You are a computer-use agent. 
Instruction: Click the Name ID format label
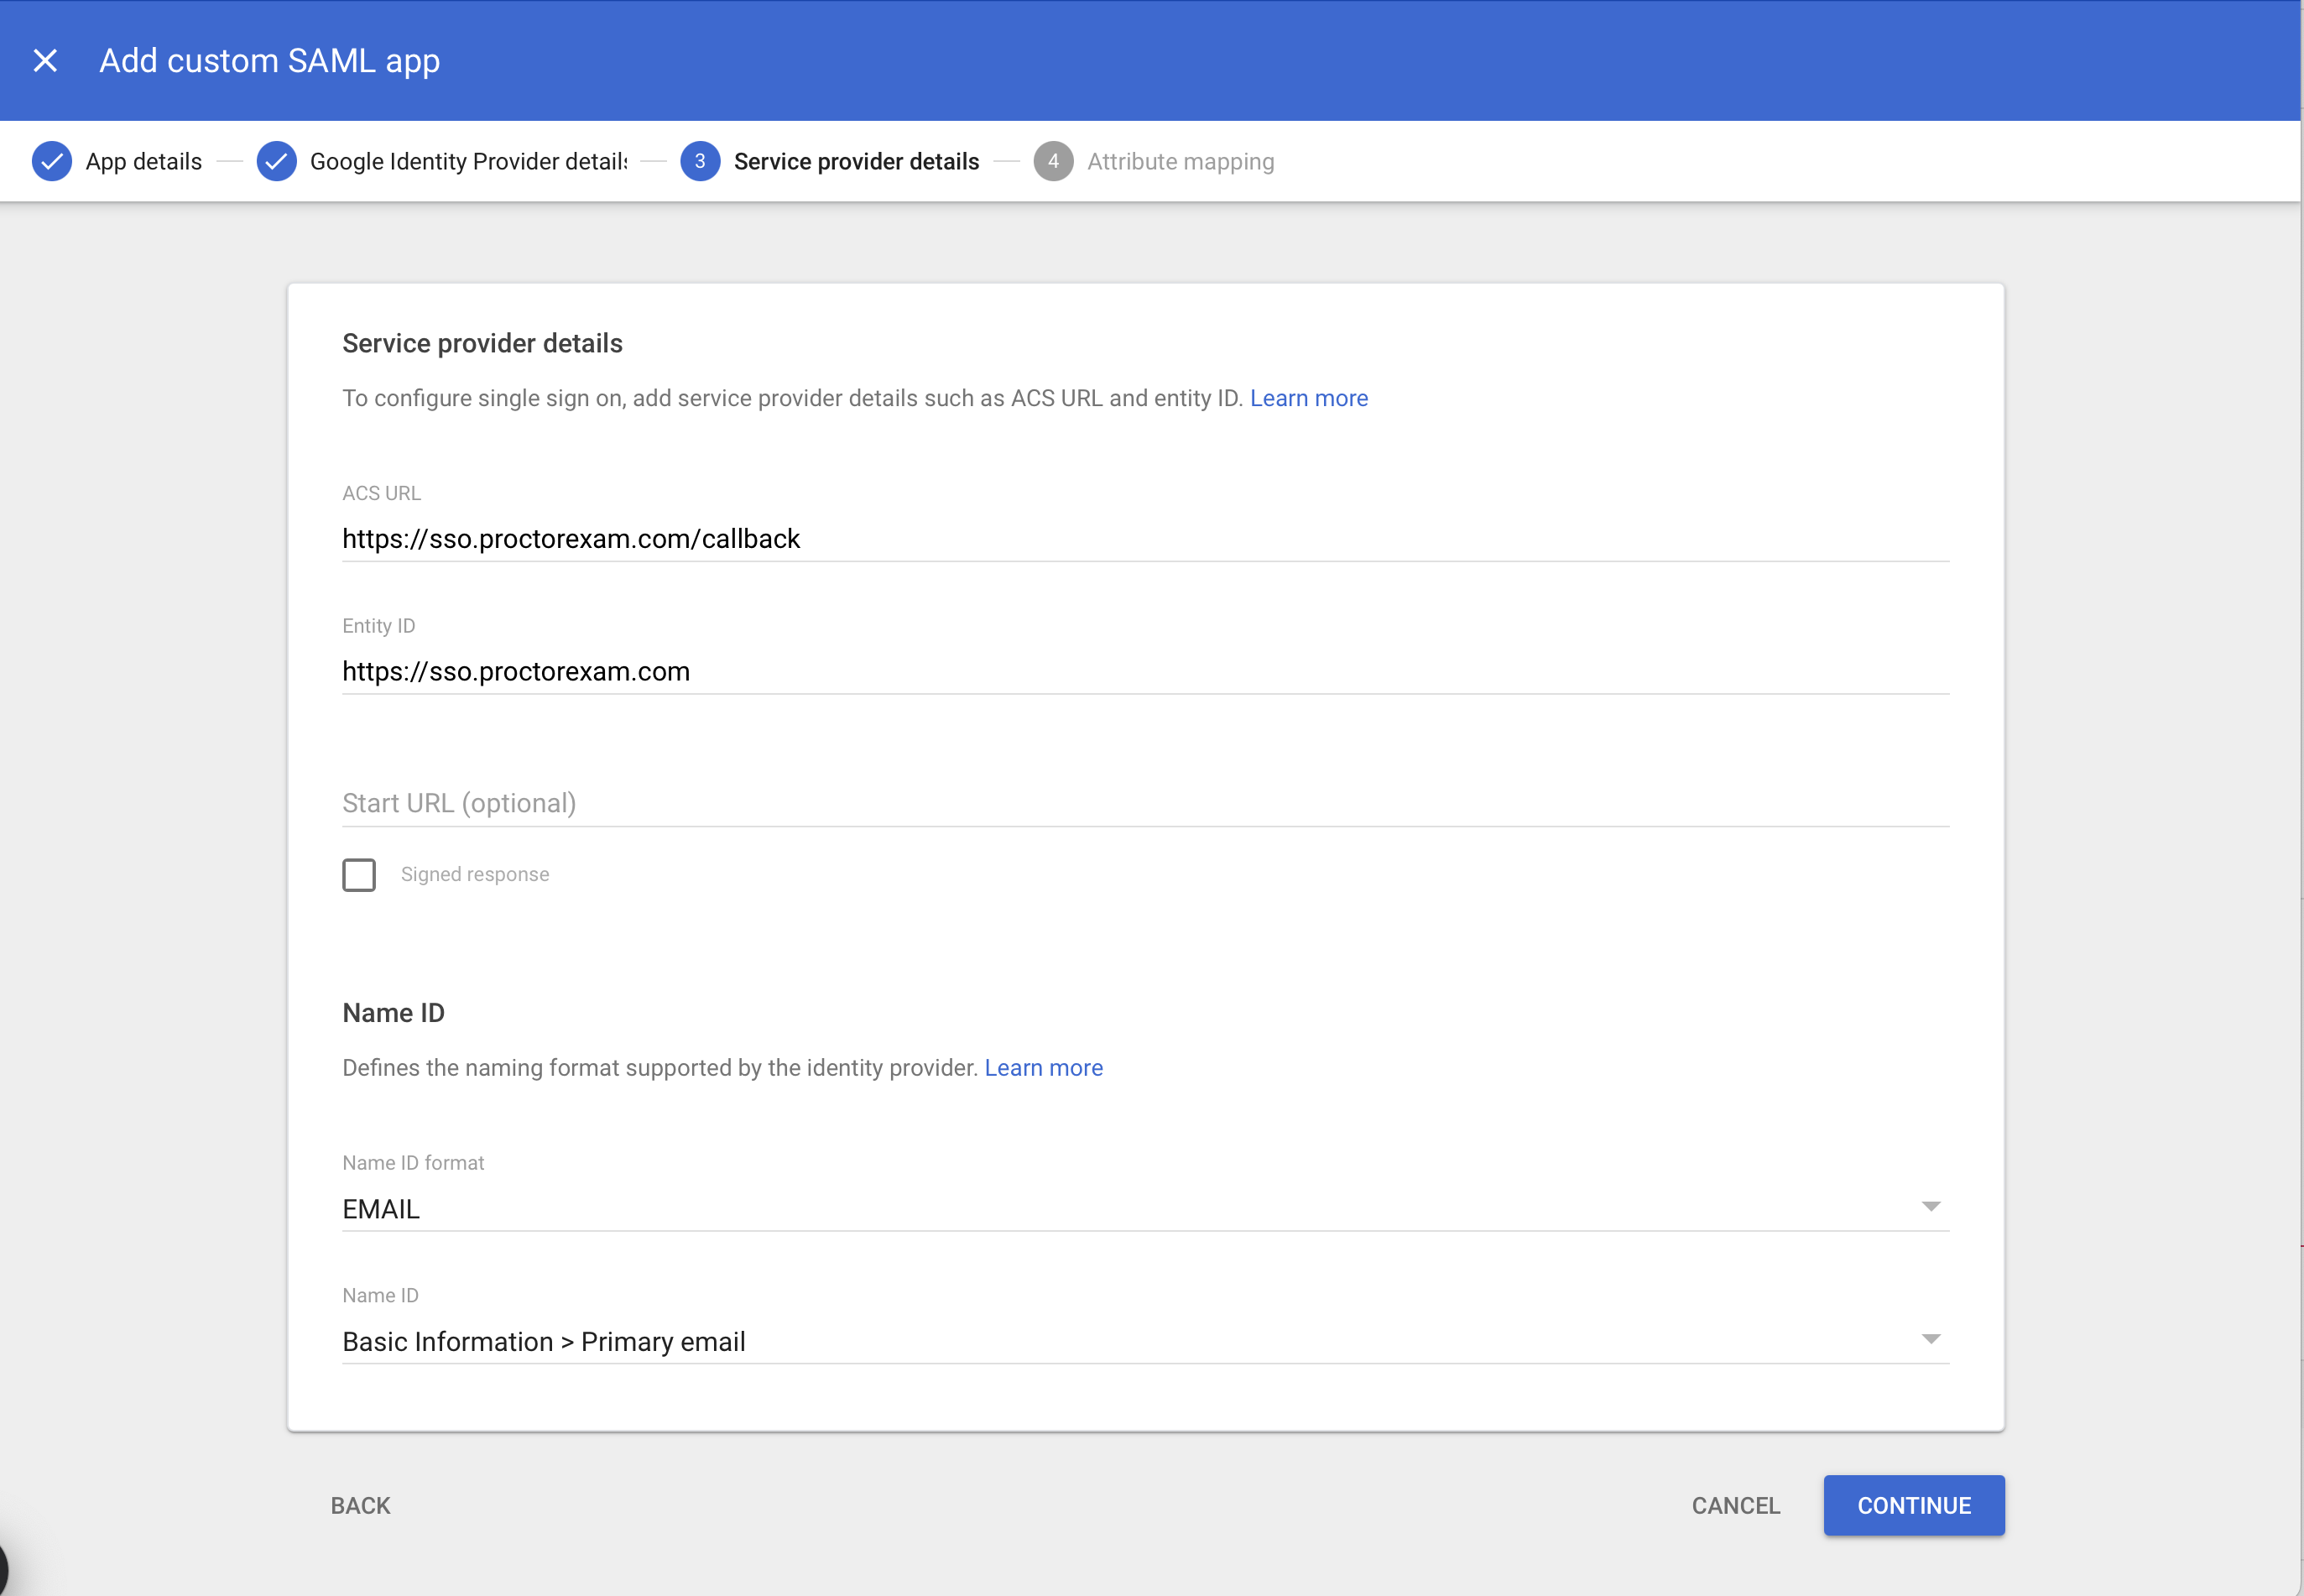(x=413, y=1163)
